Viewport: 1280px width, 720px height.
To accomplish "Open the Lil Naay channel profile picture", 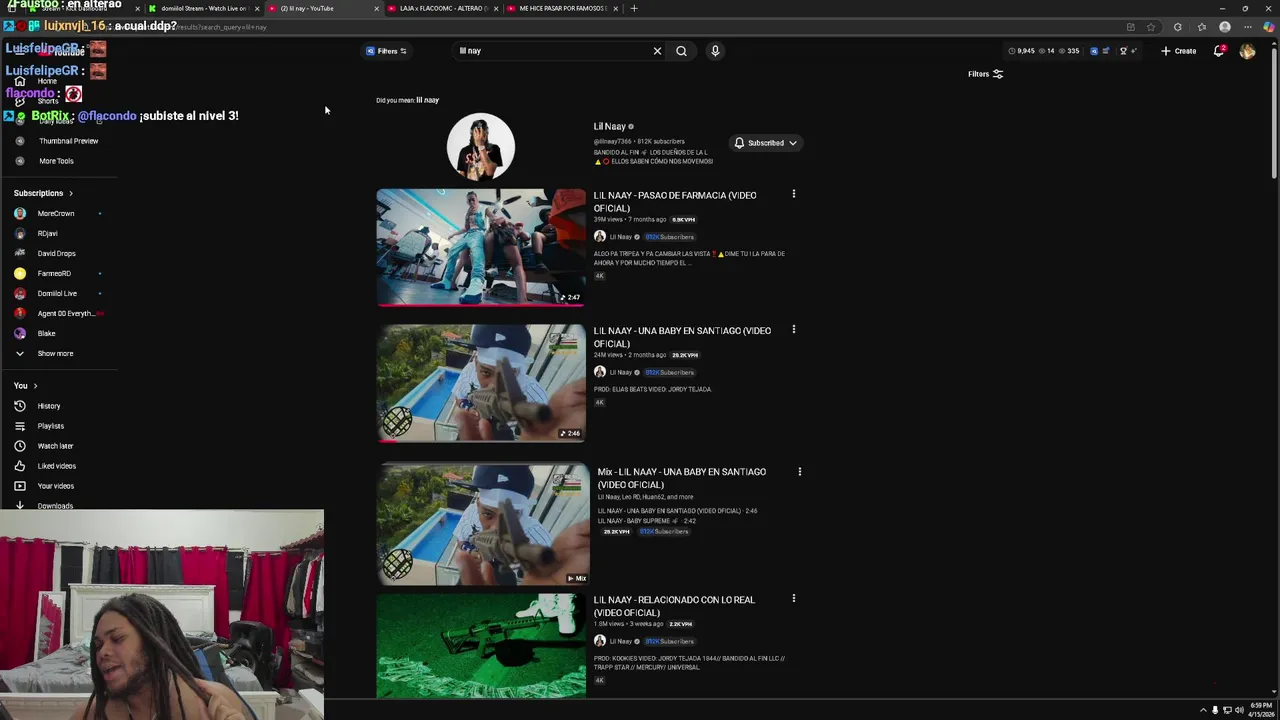I will 481,146.
